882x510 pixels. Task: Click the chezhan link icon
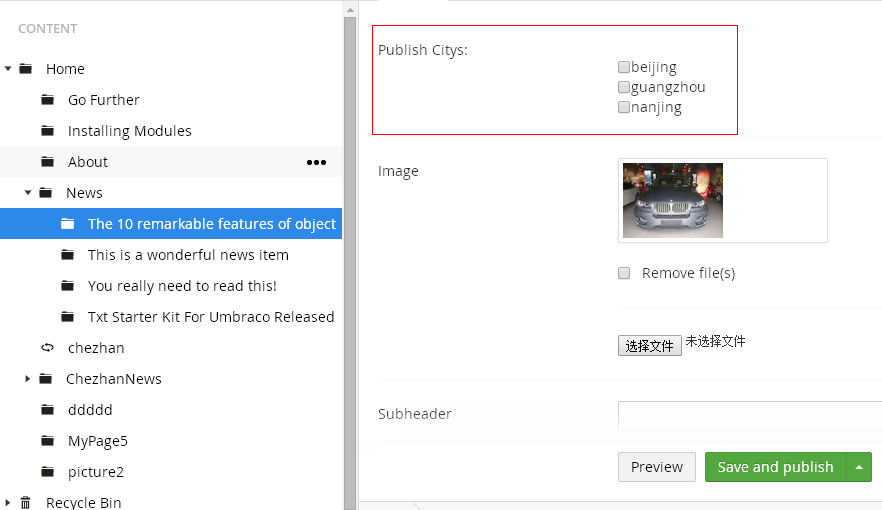[48, 347]
